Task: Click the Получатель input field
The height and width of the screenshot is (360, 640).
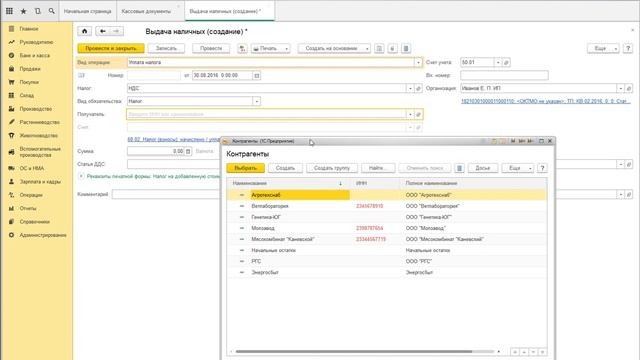Action: coord(267,114)
